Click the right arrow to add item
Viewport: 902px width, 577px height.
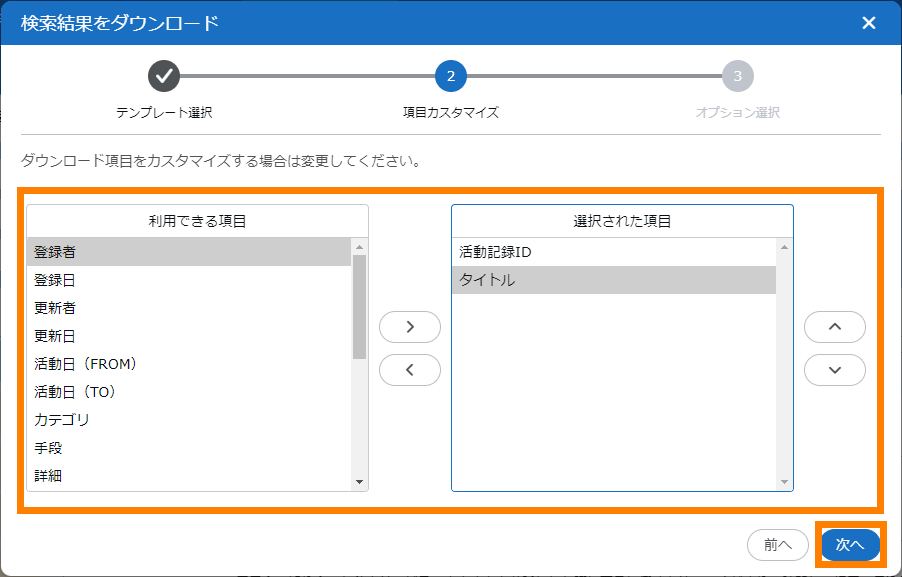point(410,327)
